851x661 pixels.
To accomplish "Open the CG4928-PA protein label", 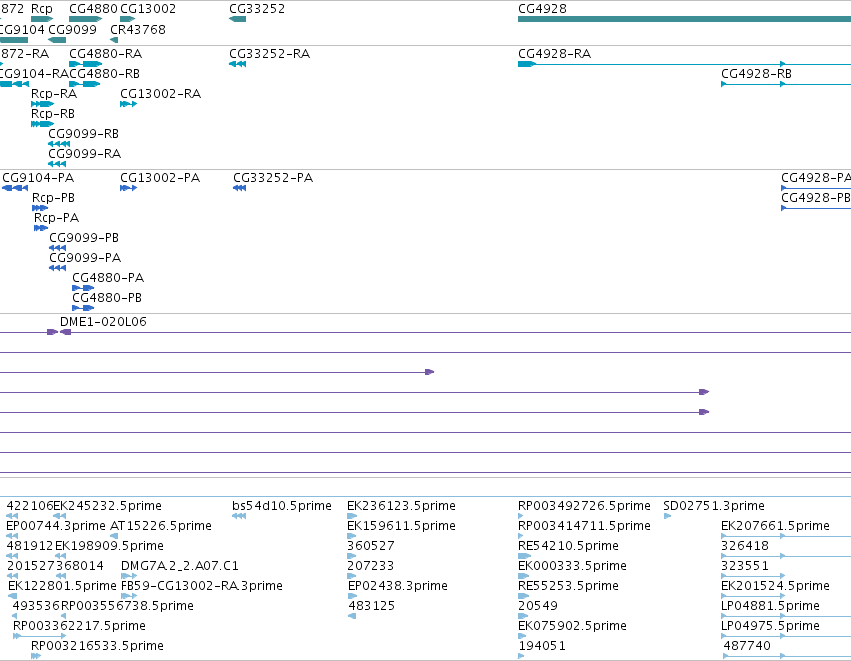I will click(816, 178).
